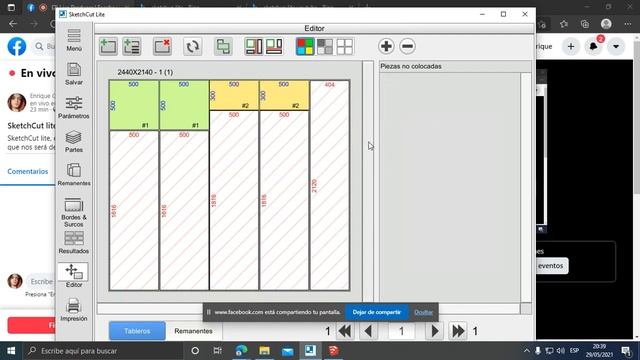
Task: Select the second green #1 part
Action: (184, 105)
